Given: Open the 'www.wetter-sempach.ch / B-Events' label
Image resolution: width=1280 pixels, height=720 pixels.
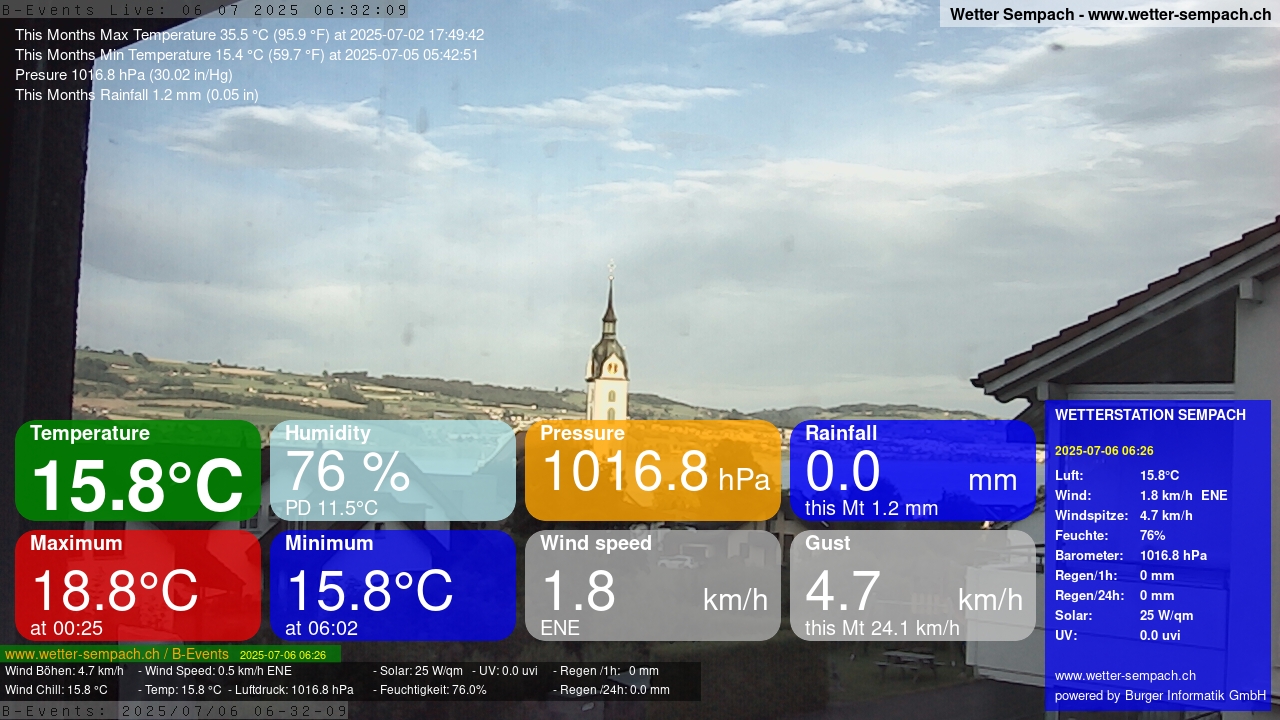Looking at the screenshot, I should click(117, 655).
